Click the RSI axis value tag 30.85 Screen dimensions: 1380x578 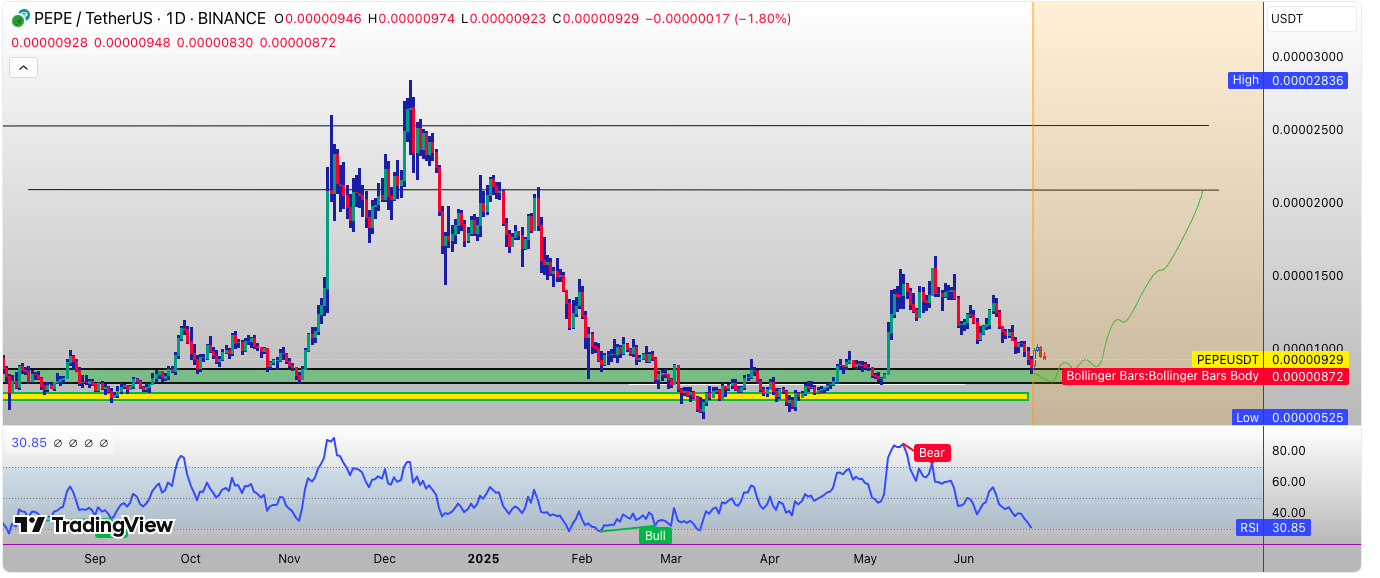coord(1286,528)
